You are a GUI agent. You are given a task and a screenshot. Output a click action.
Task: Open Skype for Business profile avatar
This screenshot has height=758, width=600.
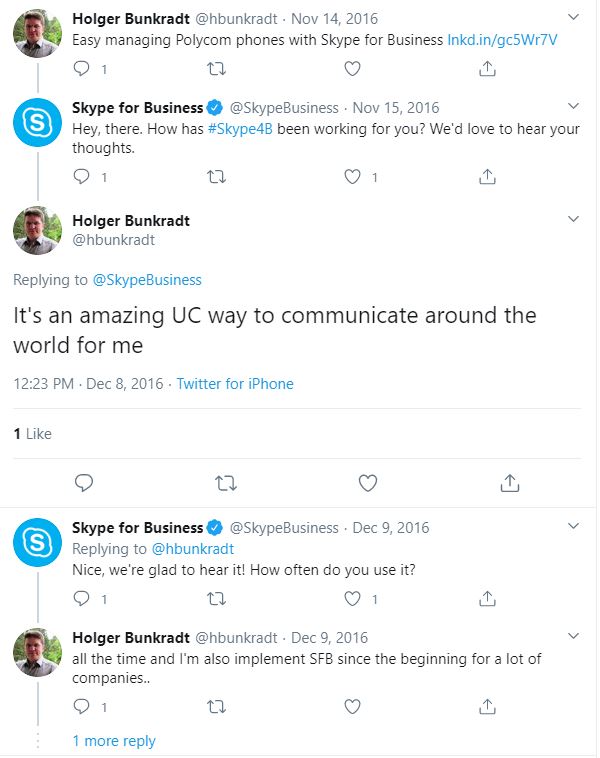point(38,125)
